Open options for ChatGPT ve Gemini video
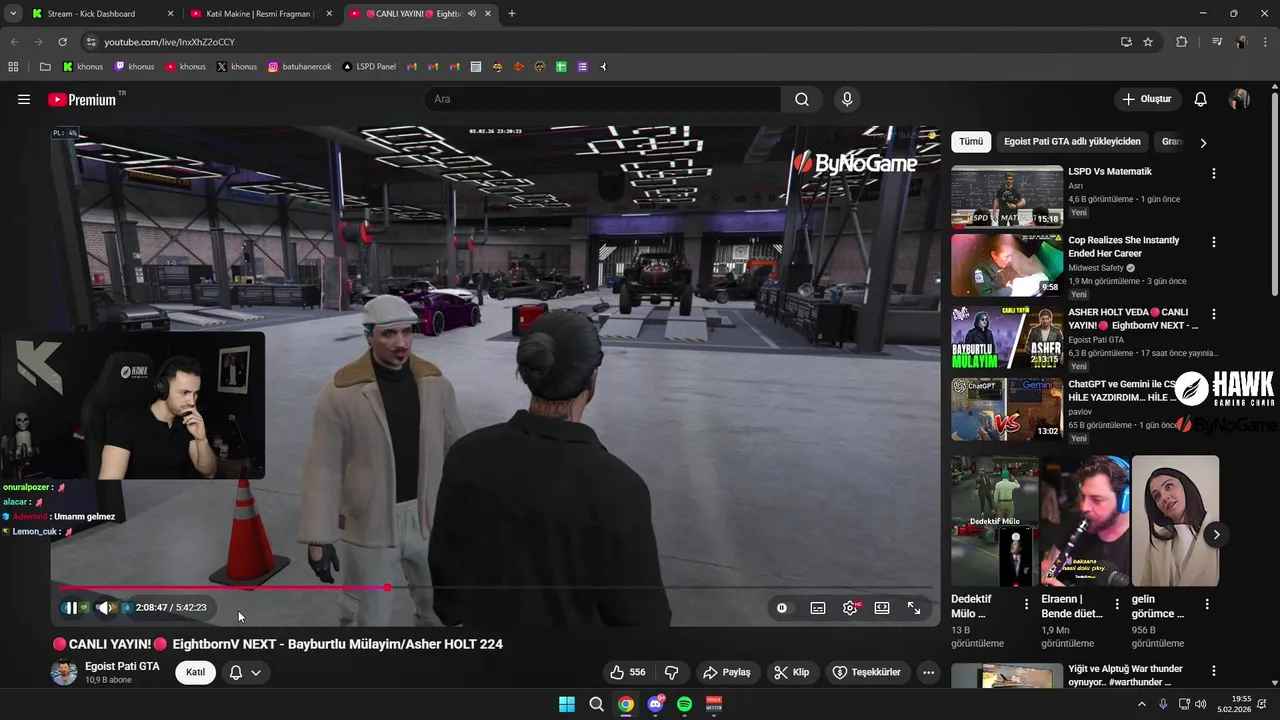The image size is (1280, 720). [1214, 386]
